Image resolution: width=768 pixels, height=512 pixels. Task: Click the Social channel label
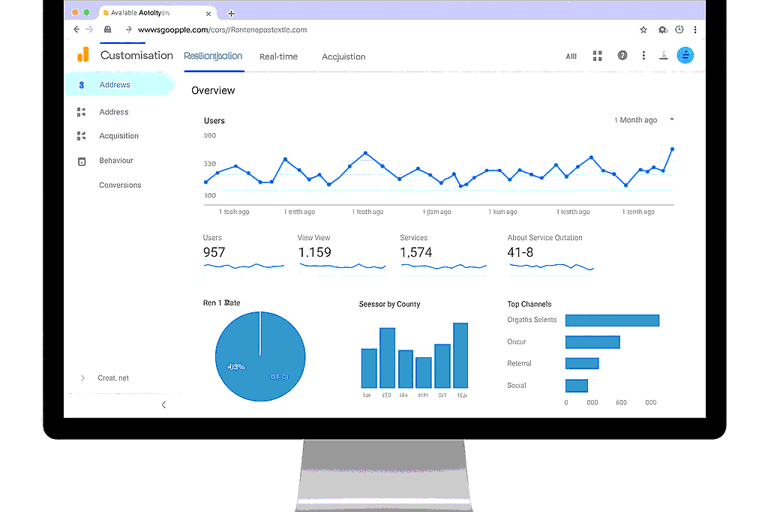pyautogui.click(x=517, y=386)
